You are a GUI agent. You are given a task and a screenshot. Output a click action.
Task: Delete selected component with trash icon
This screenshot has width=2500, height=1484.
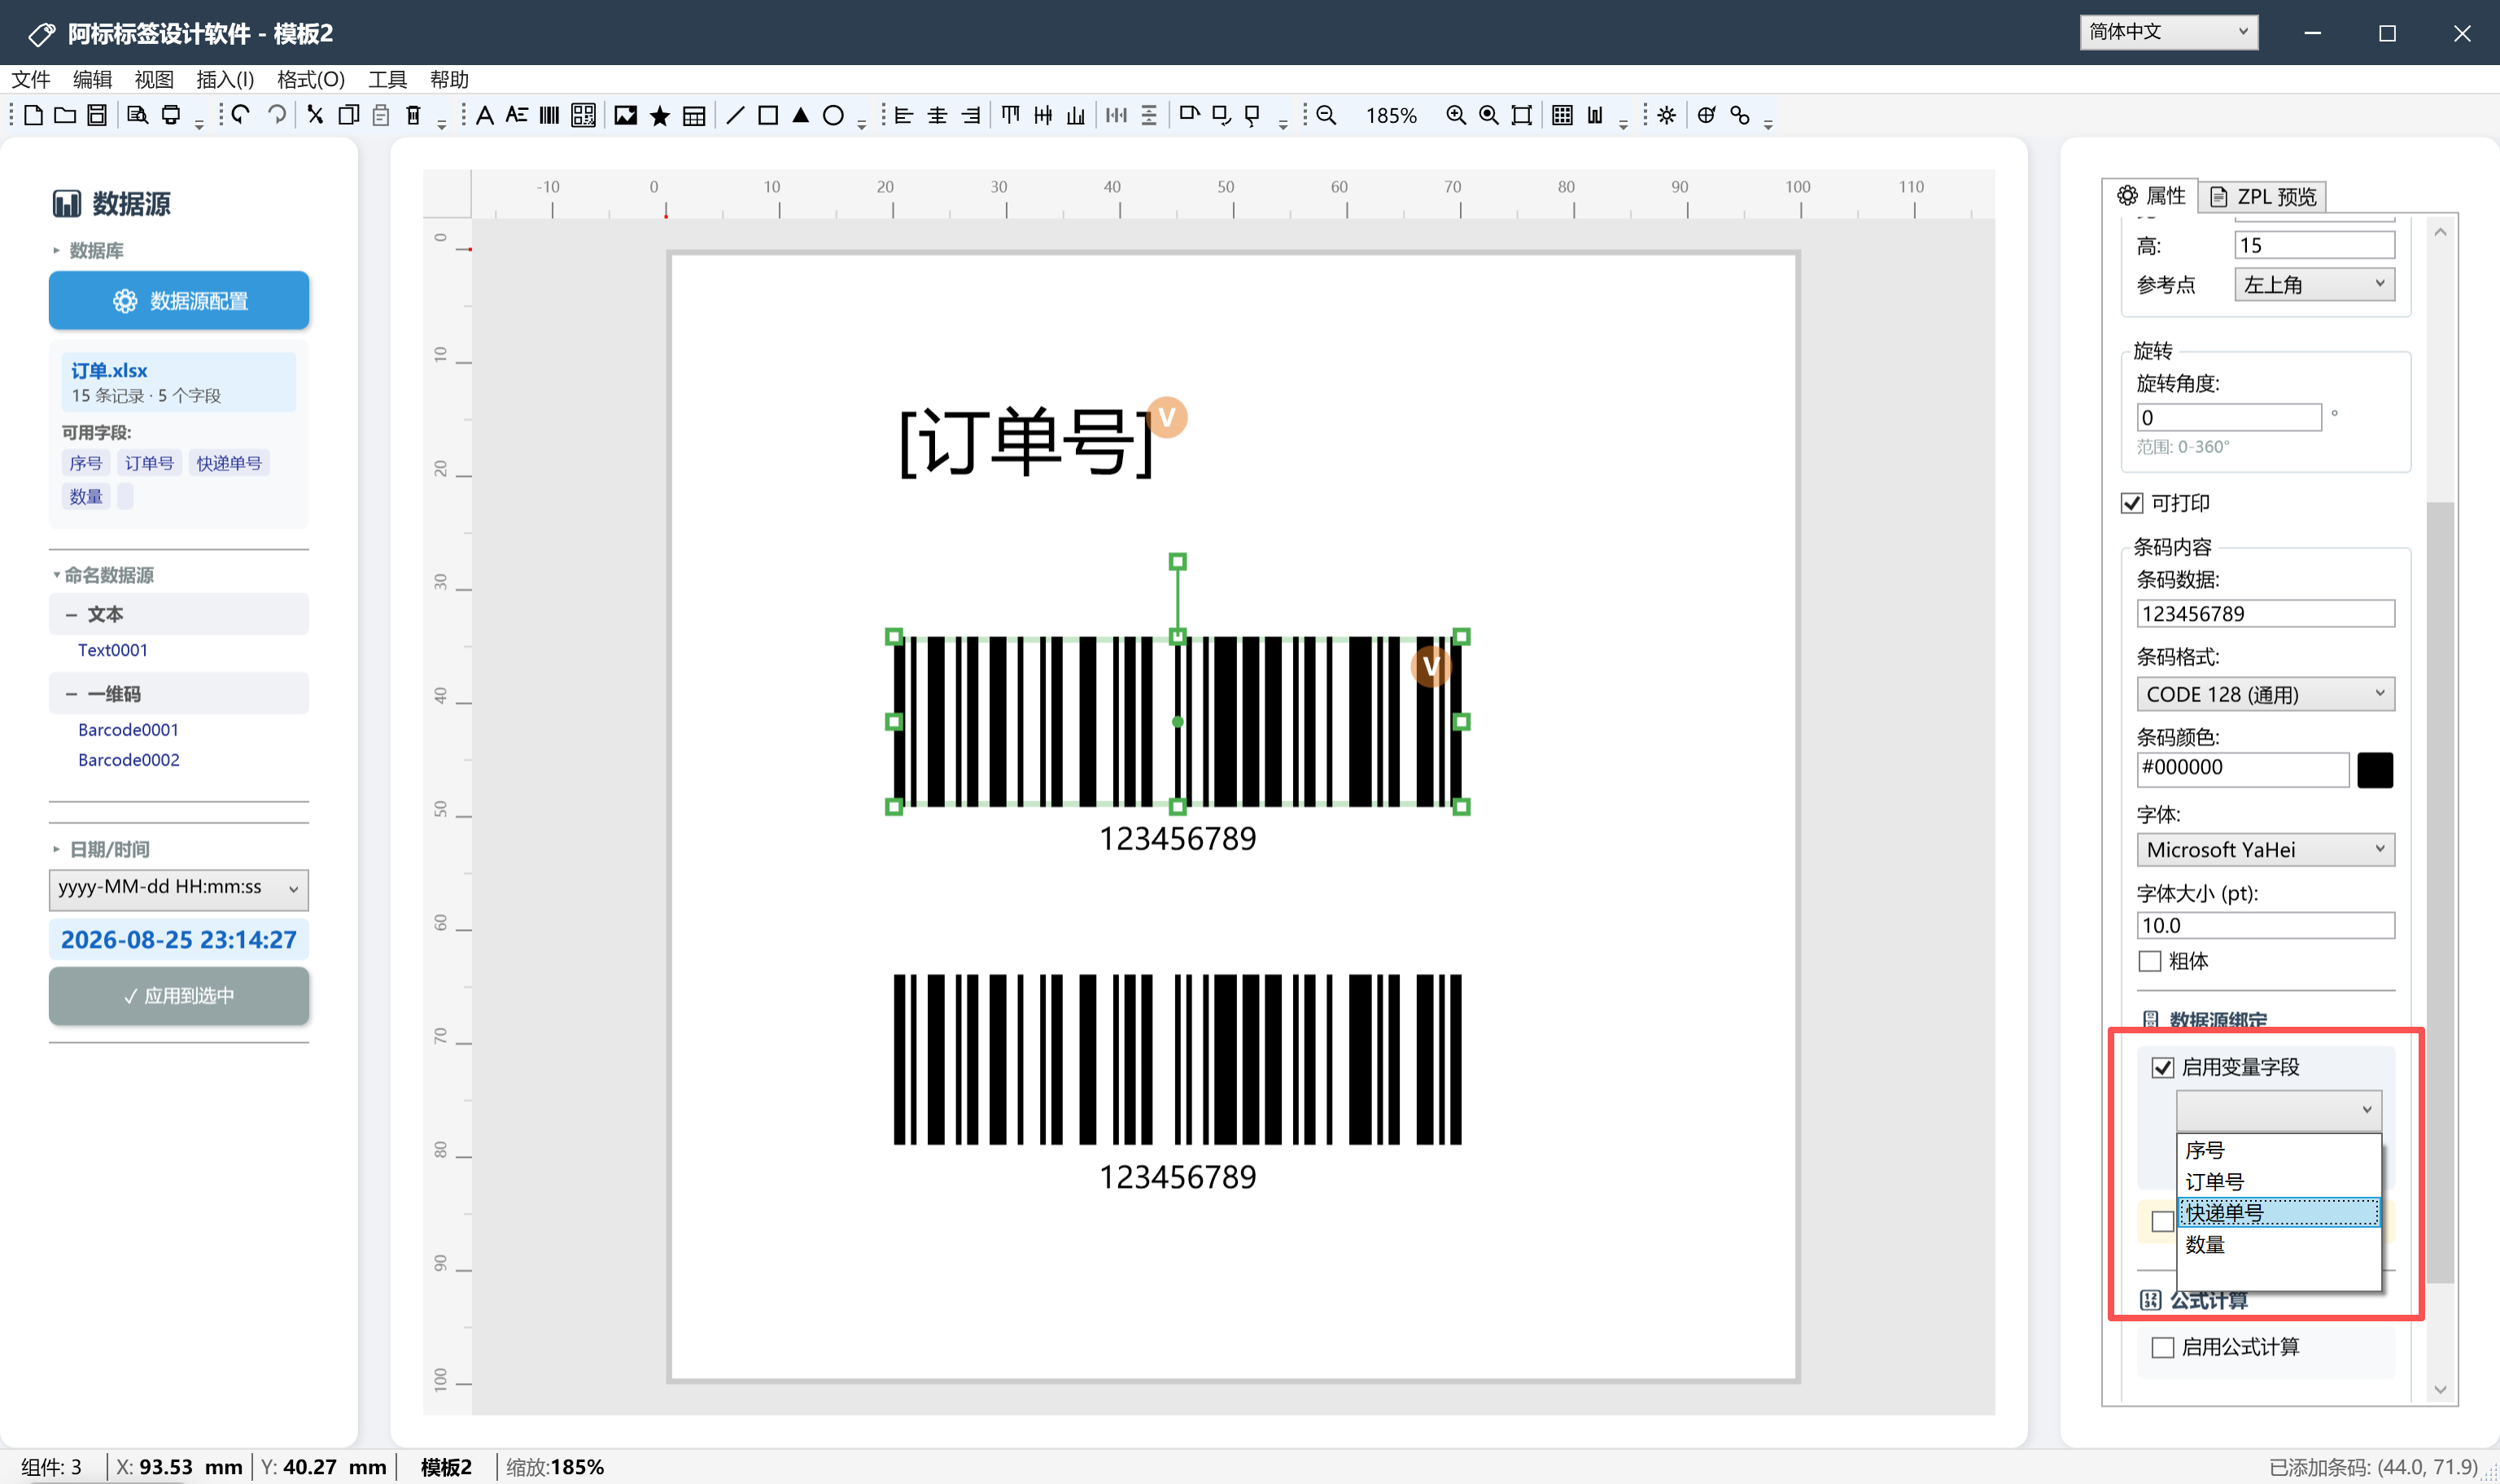pos(413,116)
